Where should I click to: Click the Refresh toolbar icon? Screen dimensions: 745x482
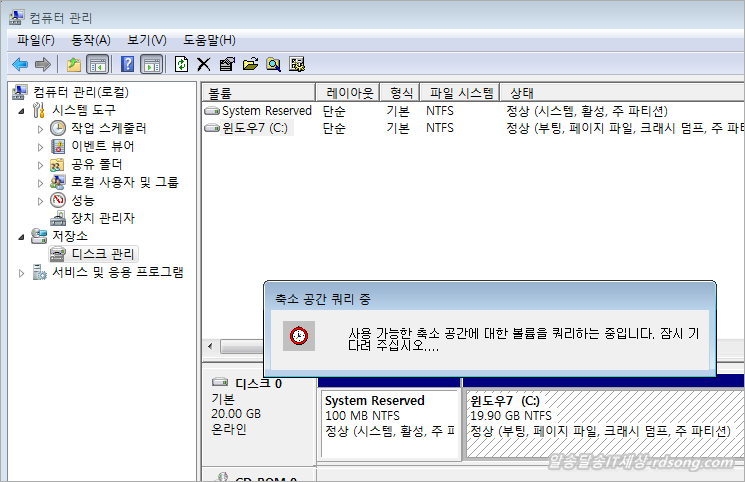point(181,64)
